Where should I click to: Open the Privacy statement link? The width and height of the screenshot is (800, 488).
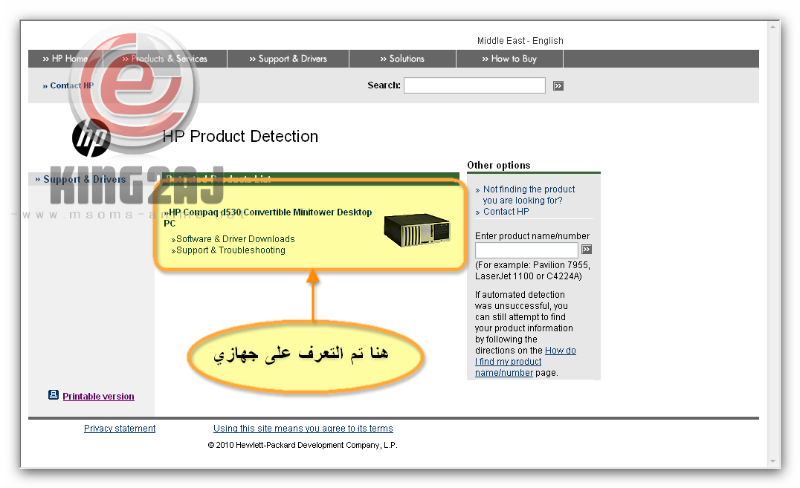[x=120, y=428]
